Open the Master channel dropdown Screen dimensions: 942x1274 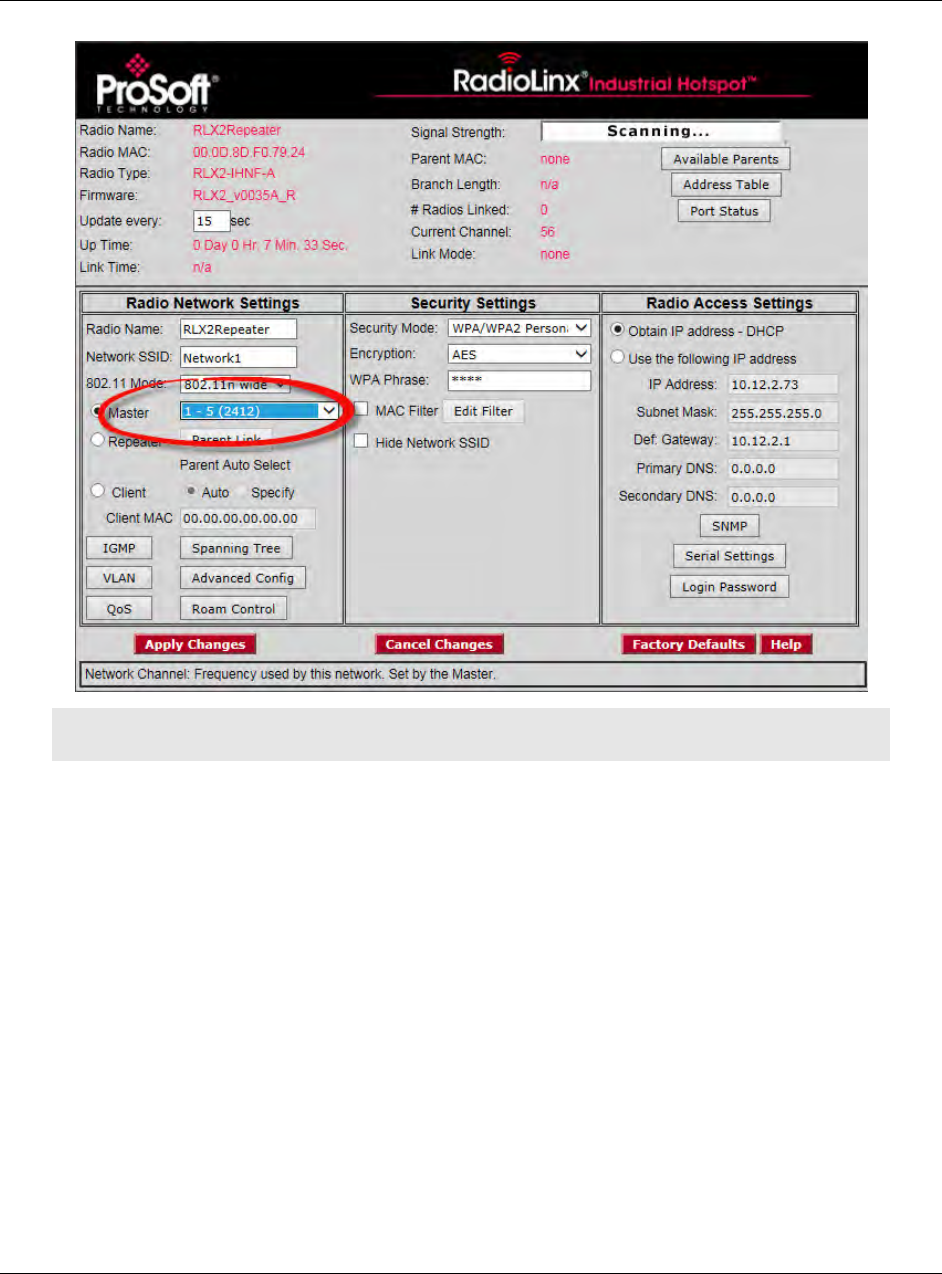pos(259,410)
